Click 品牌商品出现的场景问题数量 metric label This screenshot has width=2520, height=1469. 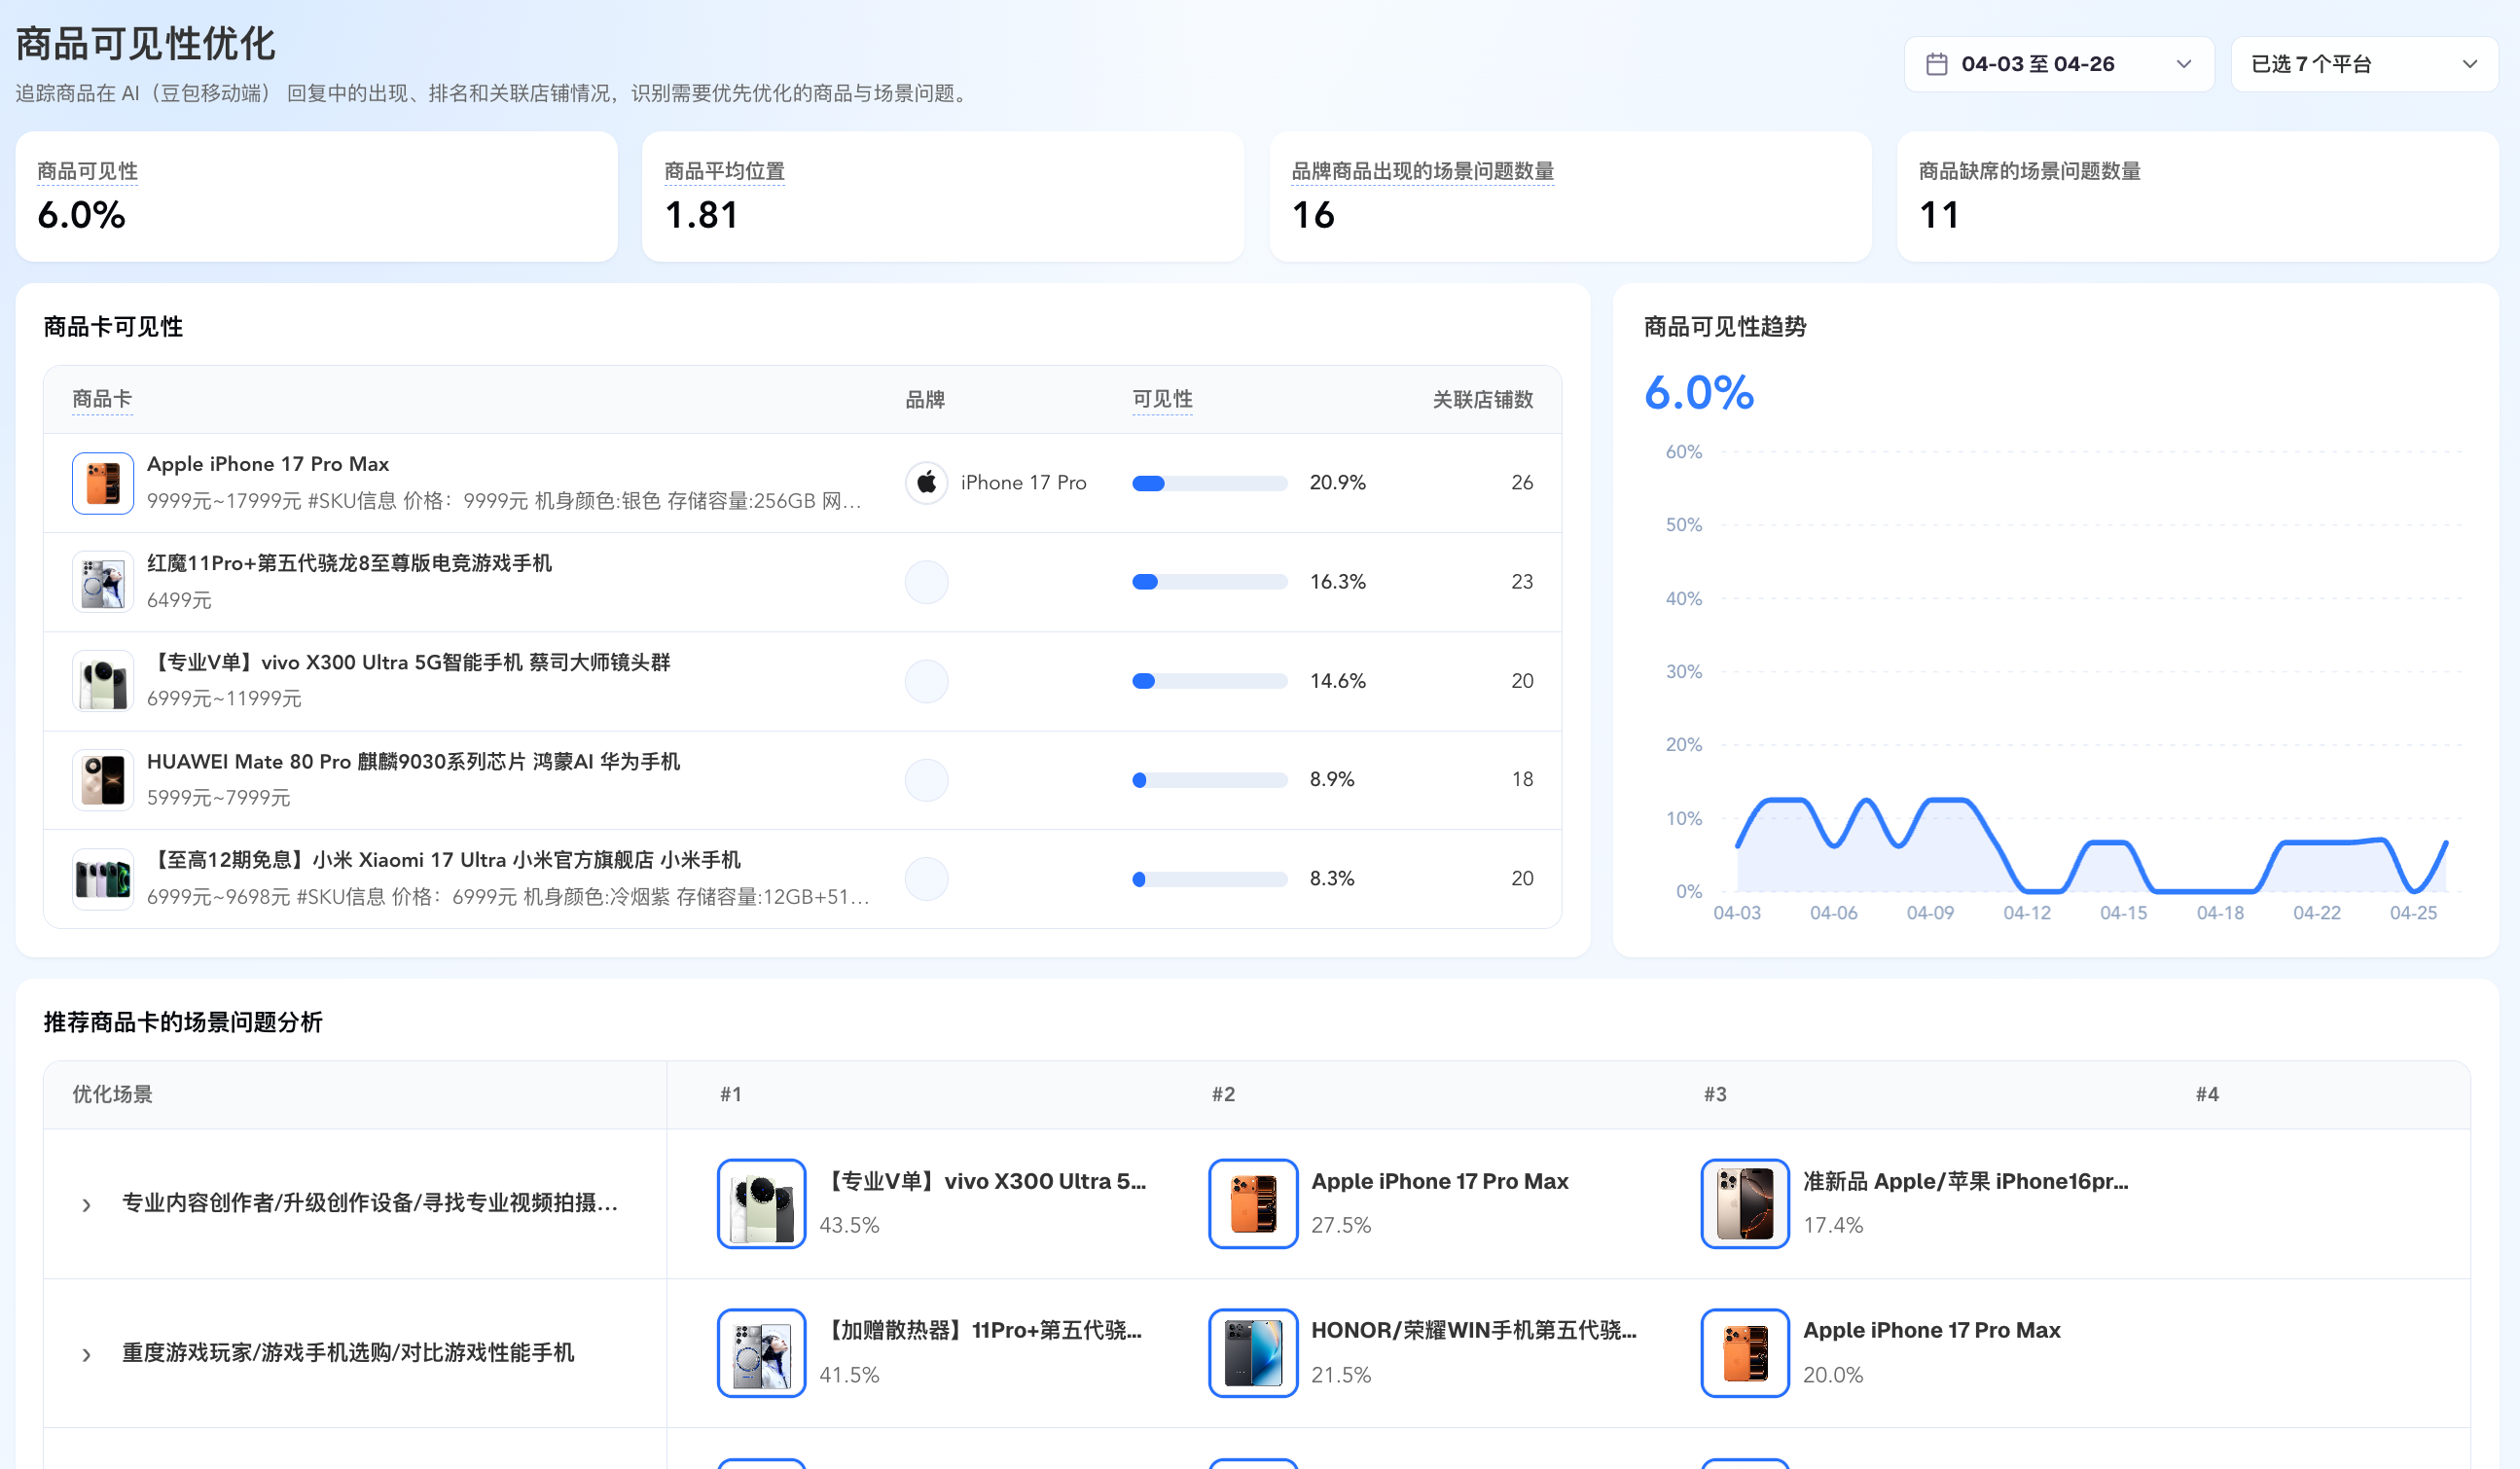tap(1422, 171)
